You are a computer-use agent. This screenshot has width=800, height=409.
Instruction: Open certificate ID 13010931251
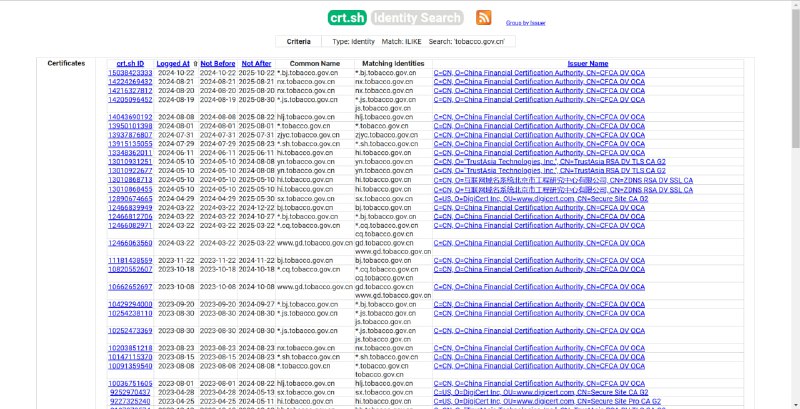[130, 160]
